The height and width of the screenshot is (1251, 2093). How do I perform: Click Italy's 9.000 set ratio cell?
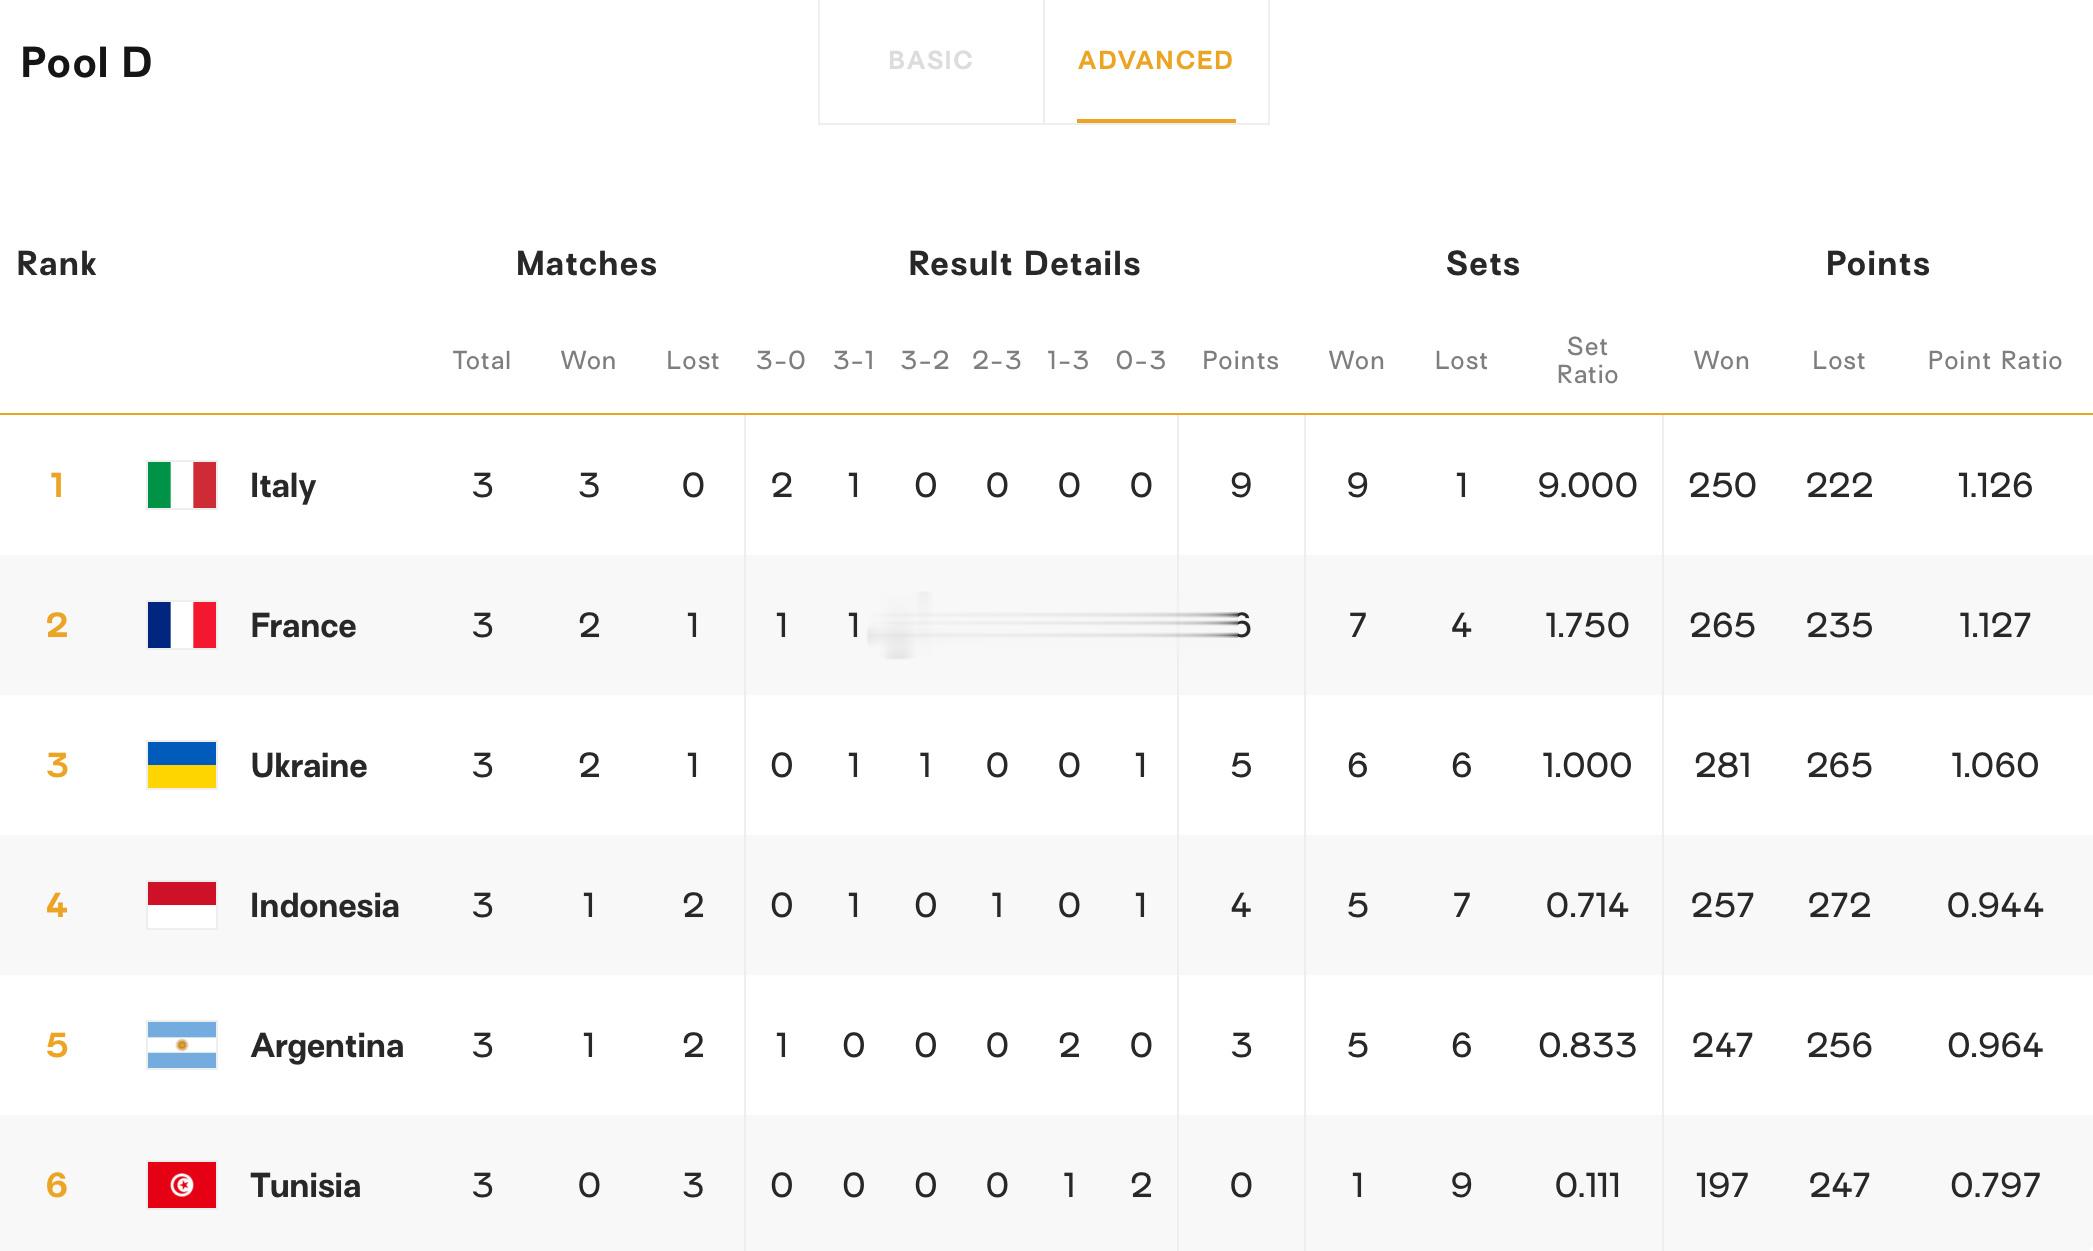point(1587,486)
